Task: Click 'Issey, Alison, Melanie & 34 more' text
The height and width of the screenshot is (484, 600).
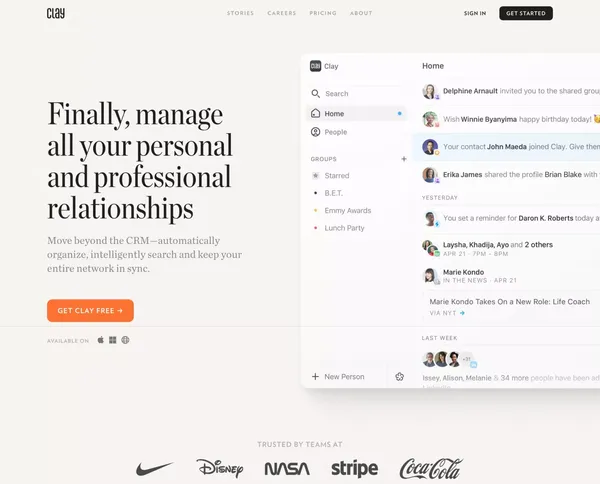Action: pos(475,378)
